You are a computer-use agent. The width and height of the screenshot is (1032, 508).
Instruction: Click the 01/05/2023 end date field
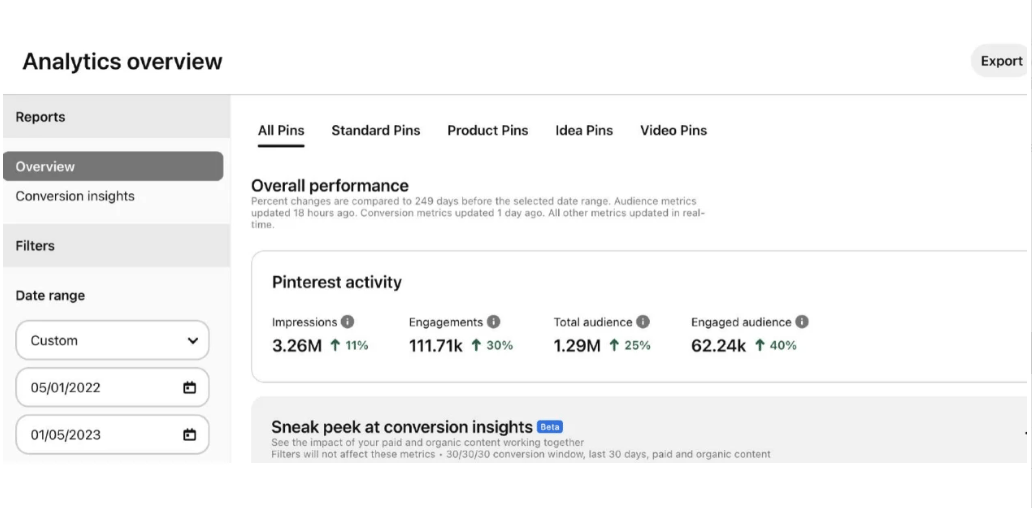[113, 435]
